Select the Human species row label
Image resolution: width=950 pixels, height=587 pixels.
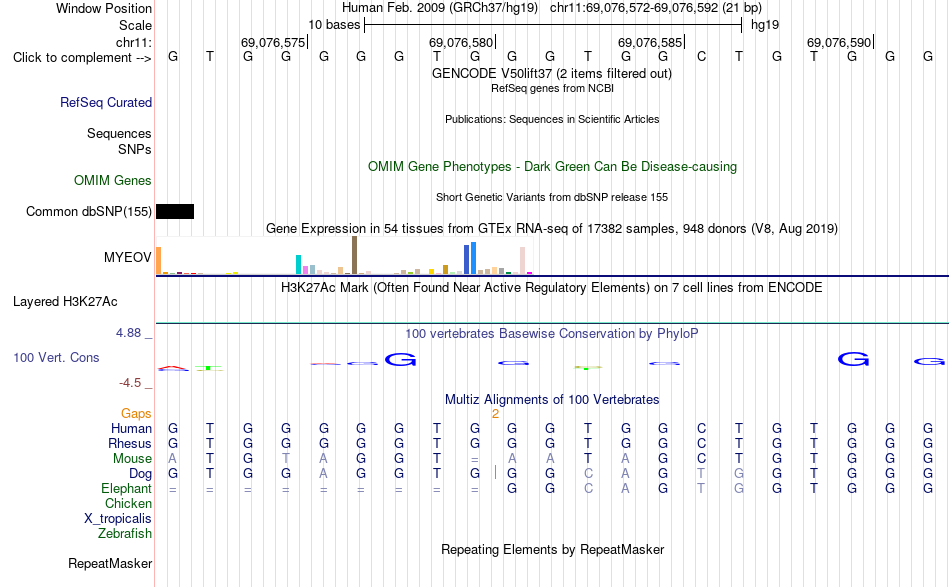coord(131,428)
